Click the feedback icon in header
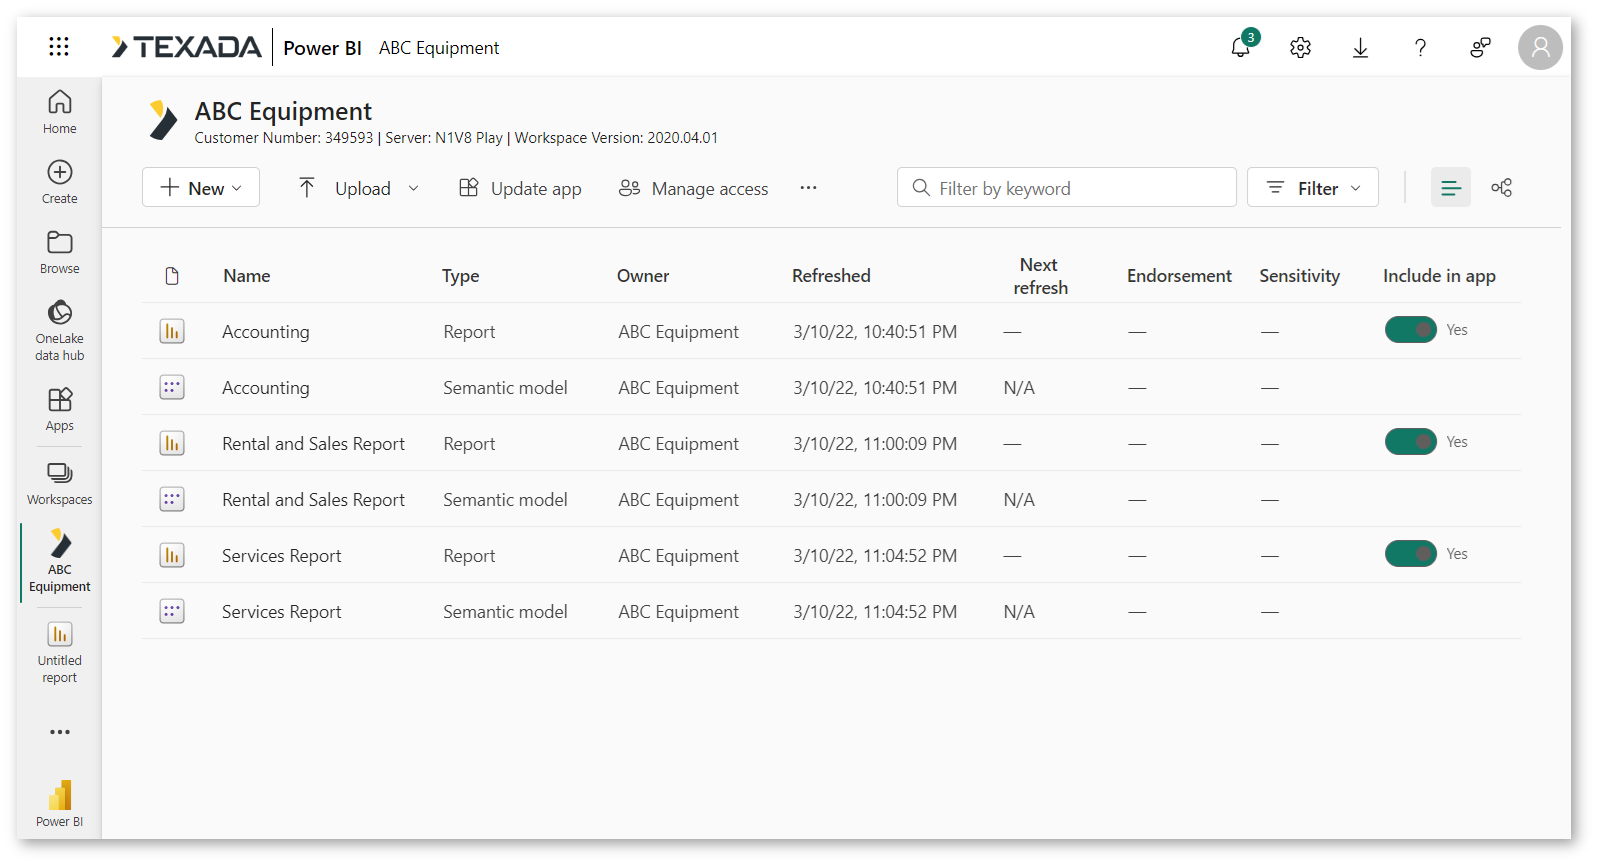 pos(1480,47)
